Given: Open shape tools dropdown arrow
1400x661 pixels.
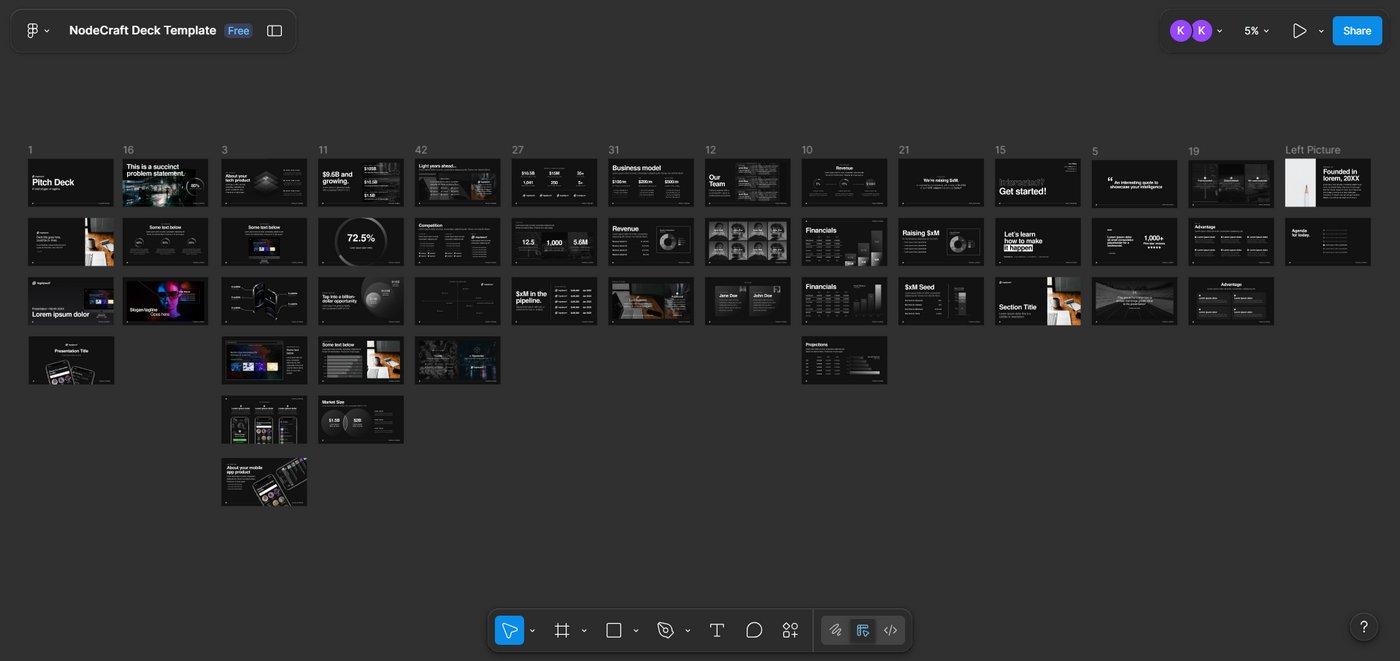Looking at the screenshot, I should (x=636, y=630).
